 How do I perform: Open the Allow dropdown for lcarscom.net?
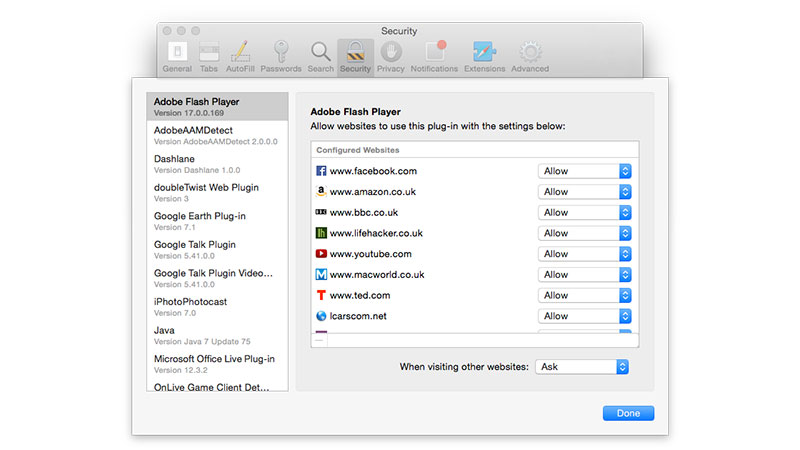coord(585,316)
